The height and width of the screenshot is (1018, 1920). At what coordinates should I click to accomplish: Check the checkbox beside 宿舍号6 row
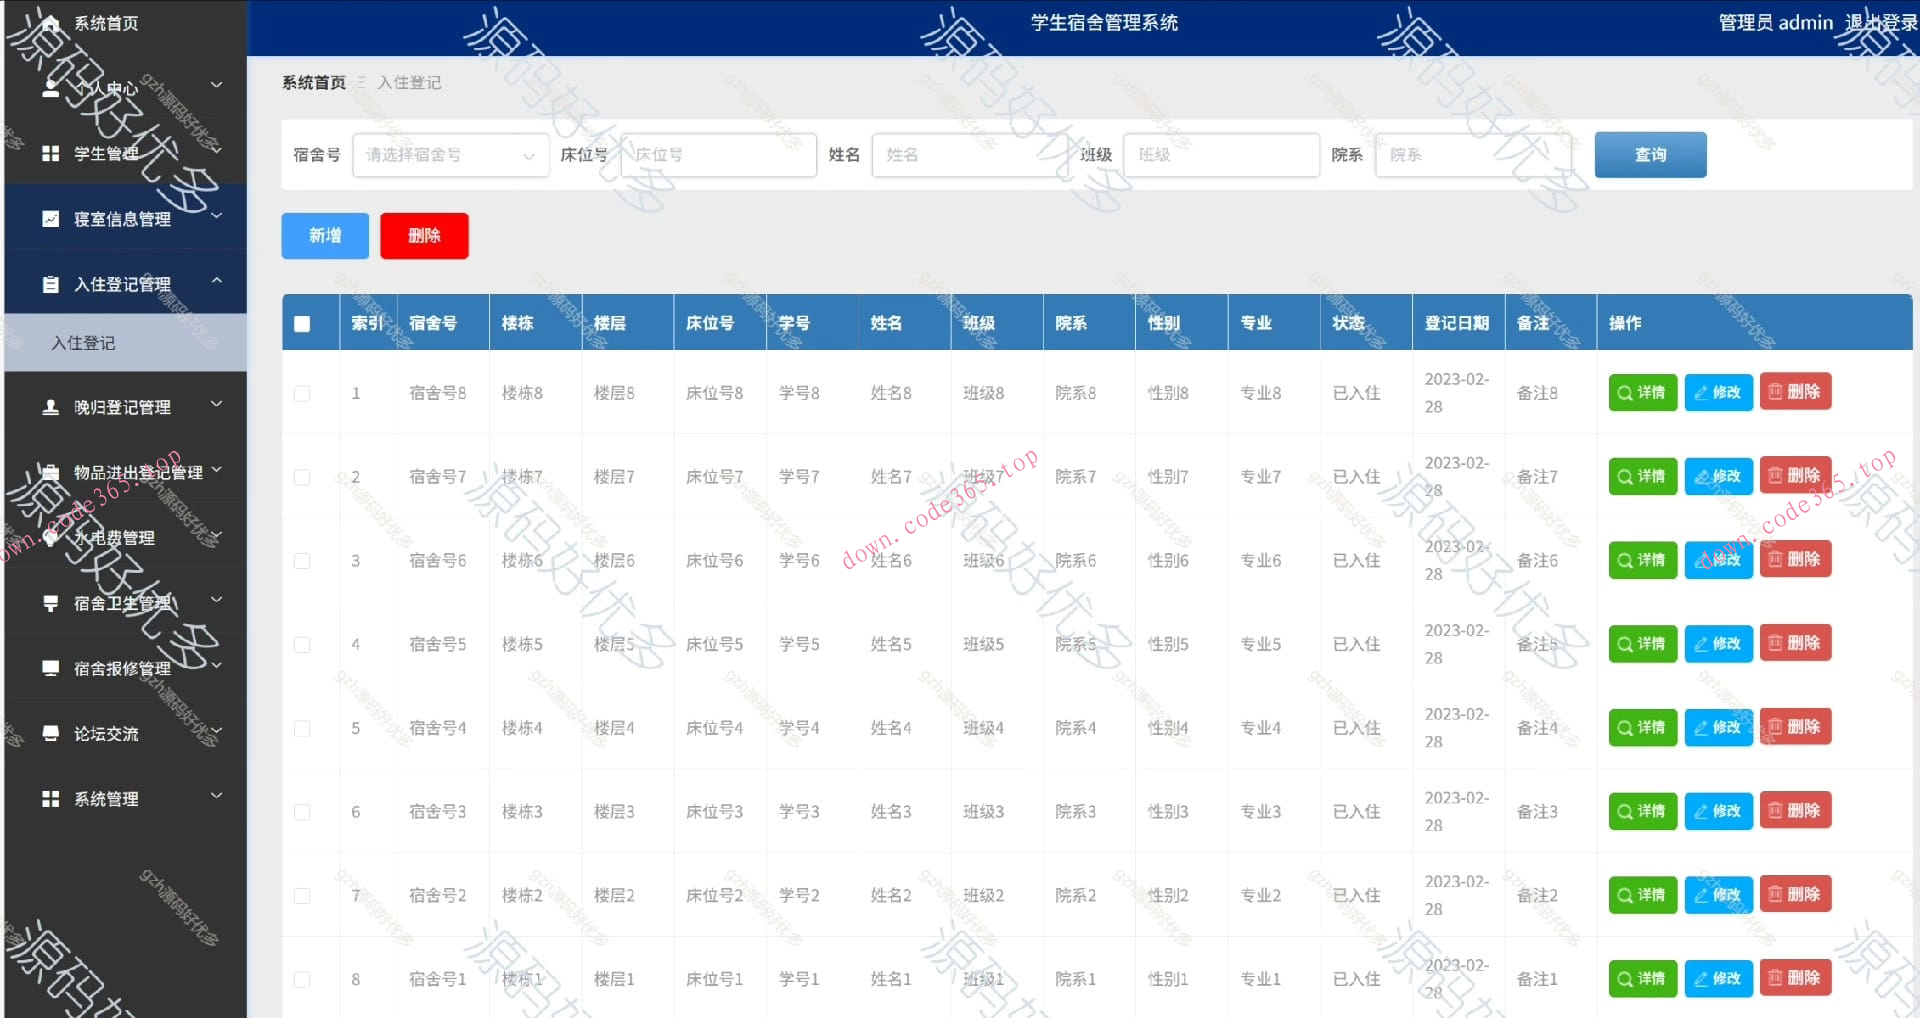pyautogui.click(x=302, y=561)
